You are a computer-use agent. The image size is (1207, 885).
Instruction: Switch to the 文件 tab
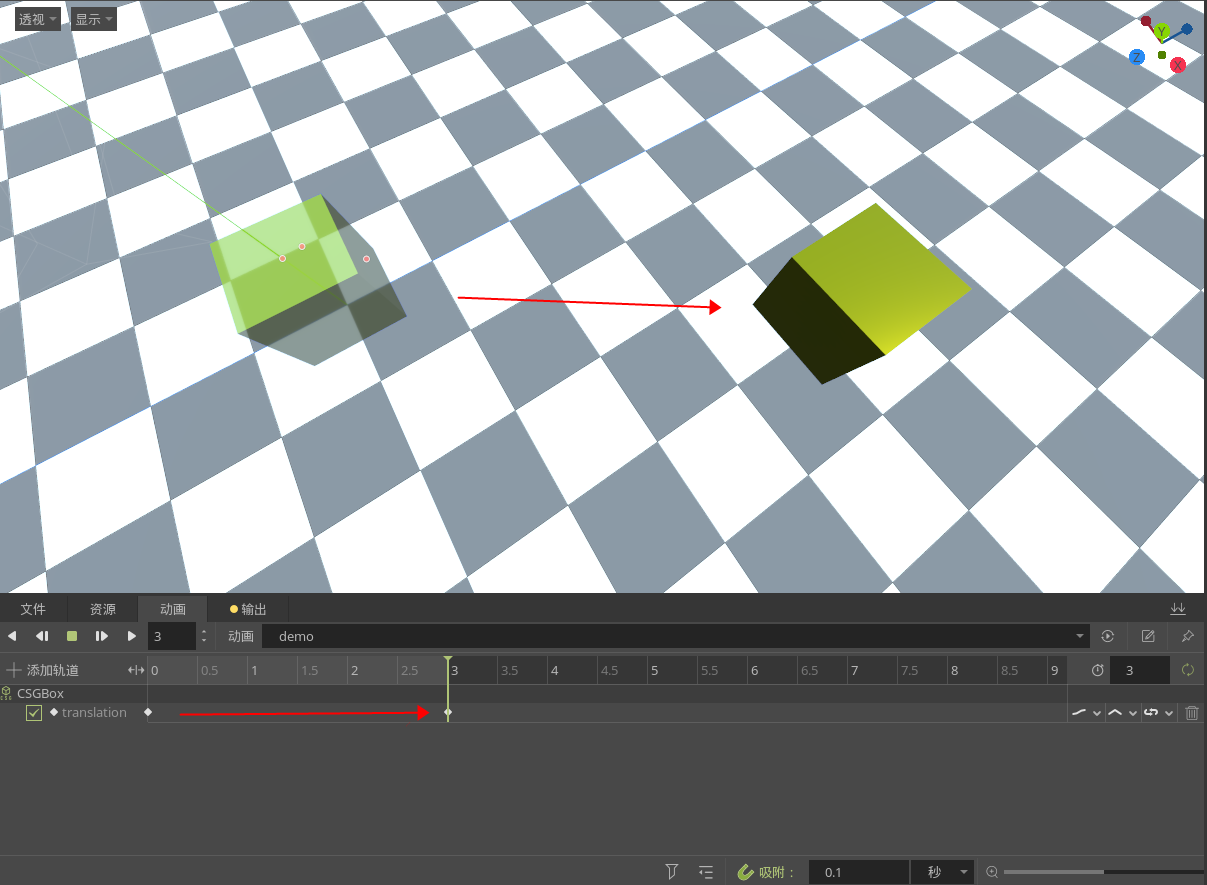(33, 609)
